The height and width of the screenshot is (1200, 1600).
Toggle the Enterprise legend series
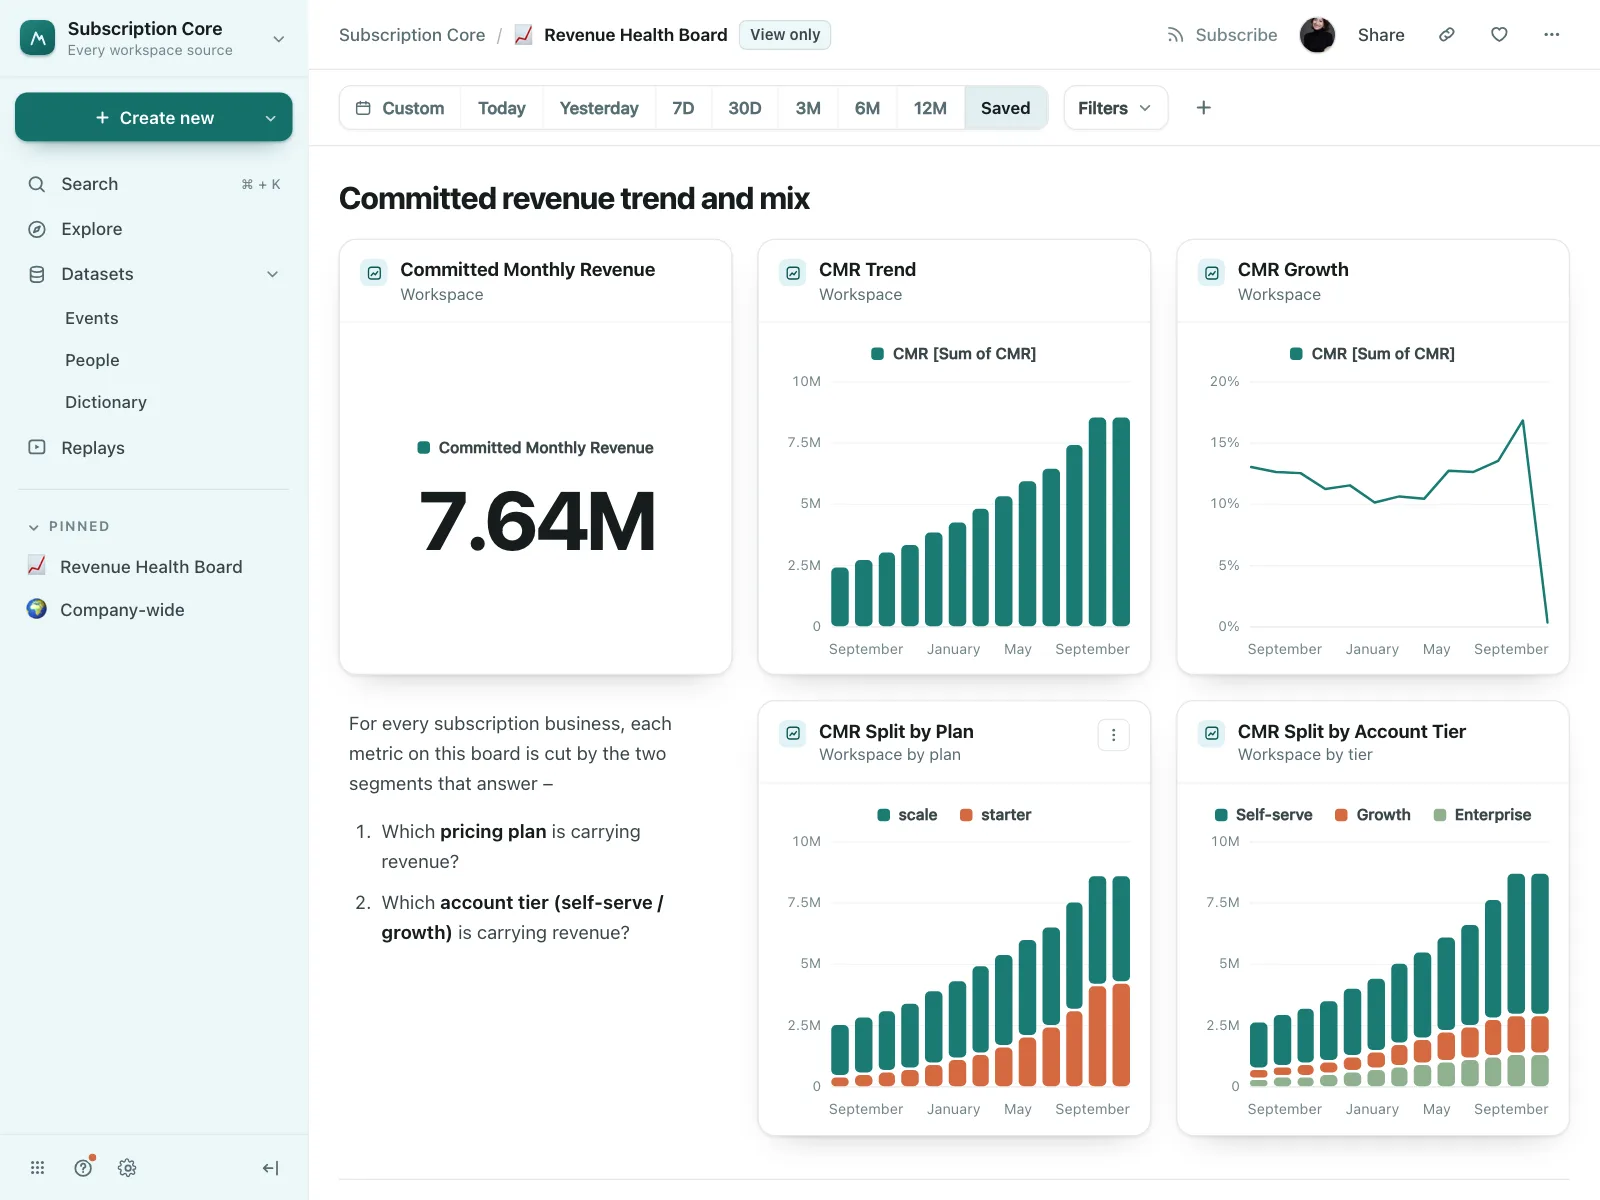1482,815
